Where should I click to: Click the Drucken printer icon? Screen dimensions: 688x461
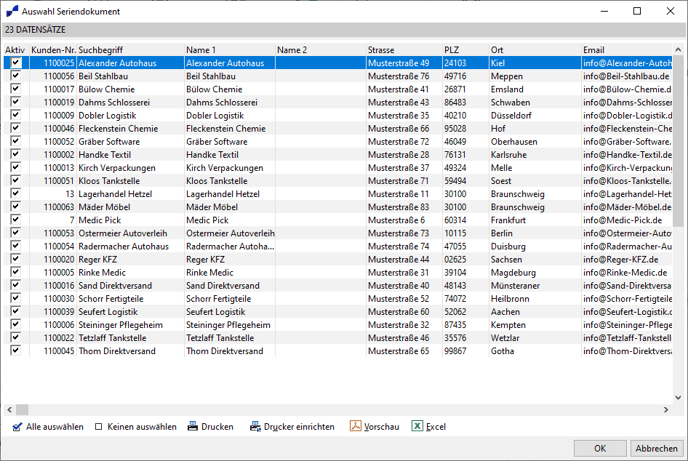pyautogui.click(x=193, y=426)
